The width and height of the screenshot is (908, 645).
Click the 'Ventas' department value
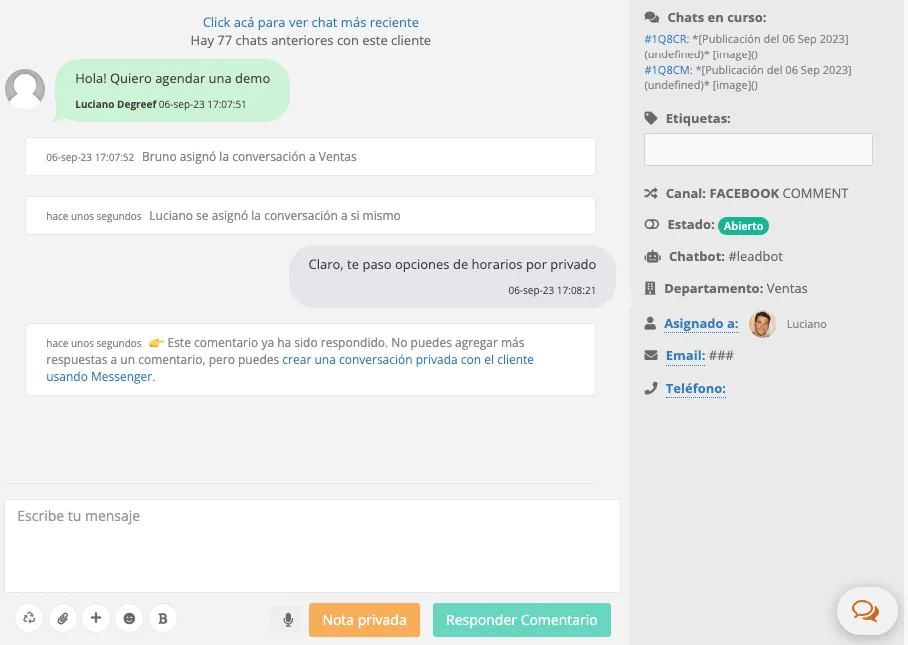(x=787, y=288)
